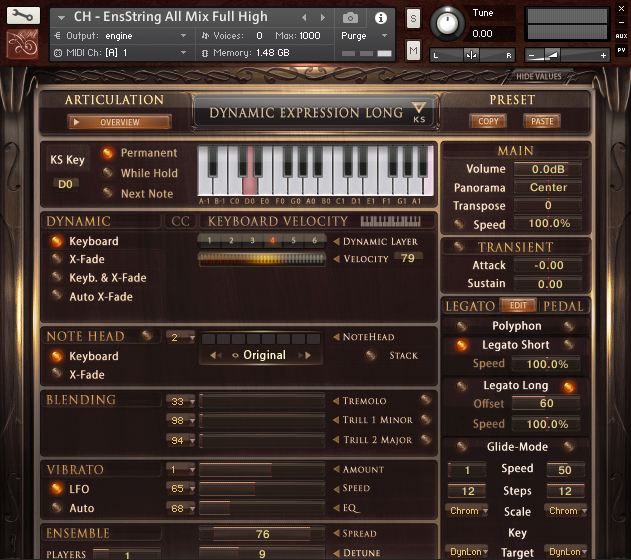Image resolution: width=631 pixels, height=560 pixels.
Task: Toggle the Note Head enable LED
Action: (x=147, y=335)
